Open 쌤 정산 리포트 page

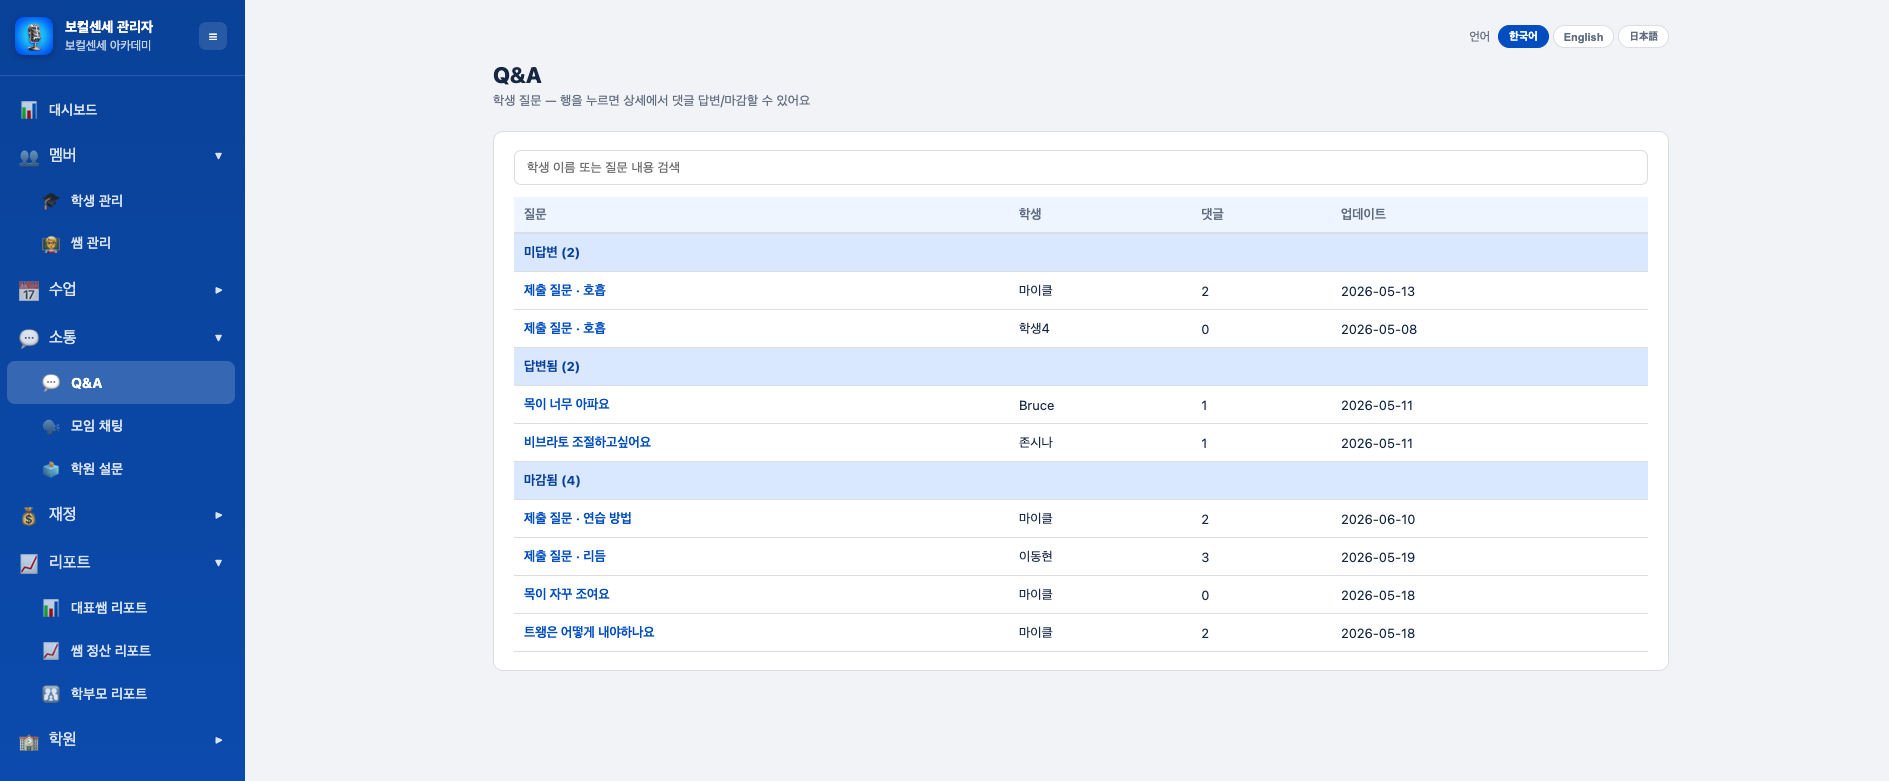pyautogui.click(x=121, y=651)
